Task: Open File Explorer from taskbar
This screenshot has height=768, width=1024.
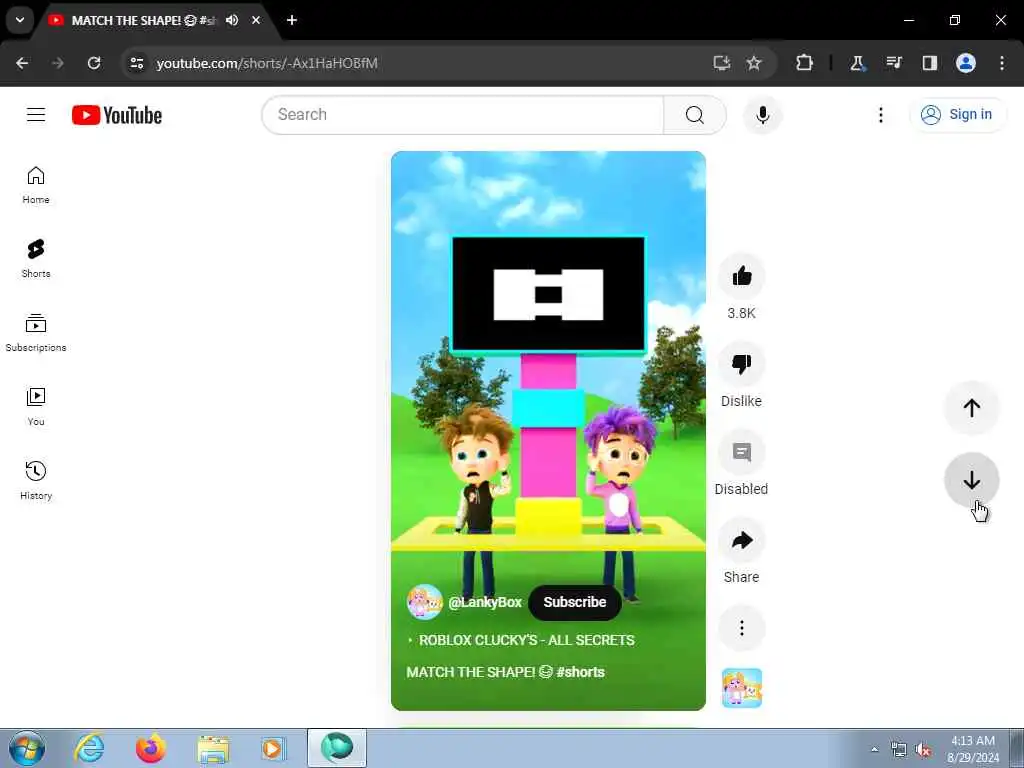Action: click(213, 748)
